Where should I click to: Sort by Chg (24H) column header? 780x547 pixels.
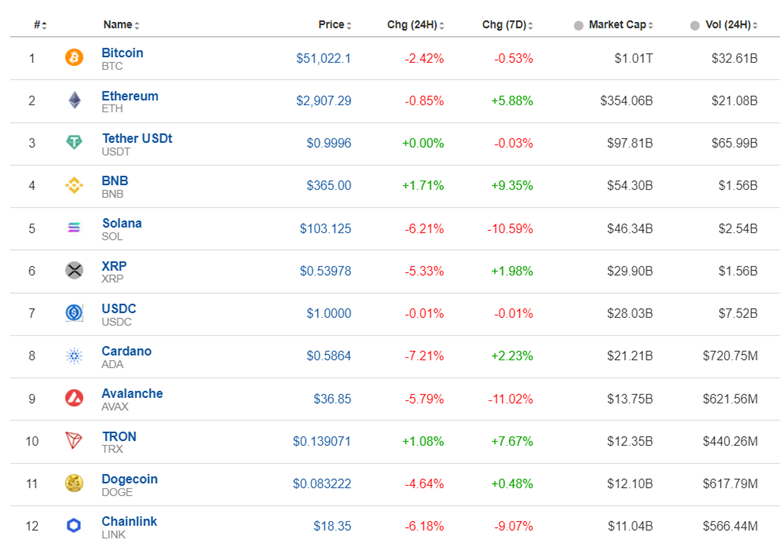pyautogui.click(x=412, y=24)
